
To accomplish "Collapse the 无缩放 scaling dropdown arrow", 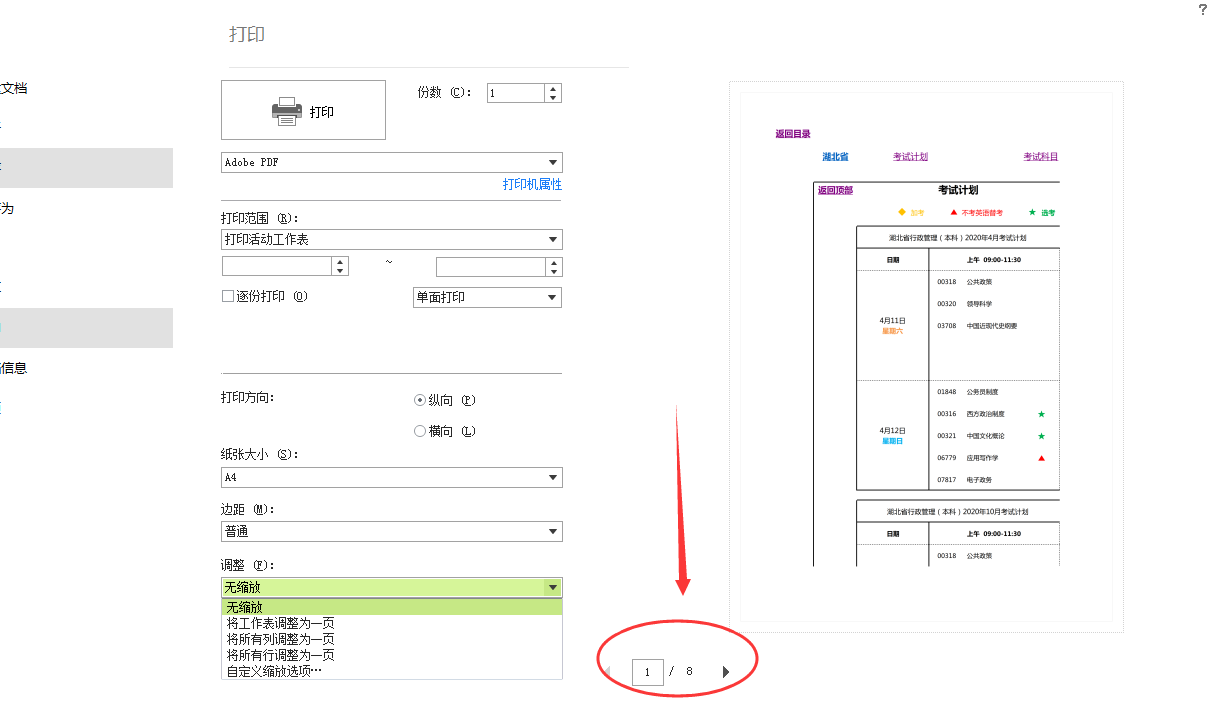I will click(x=552, y=588).
